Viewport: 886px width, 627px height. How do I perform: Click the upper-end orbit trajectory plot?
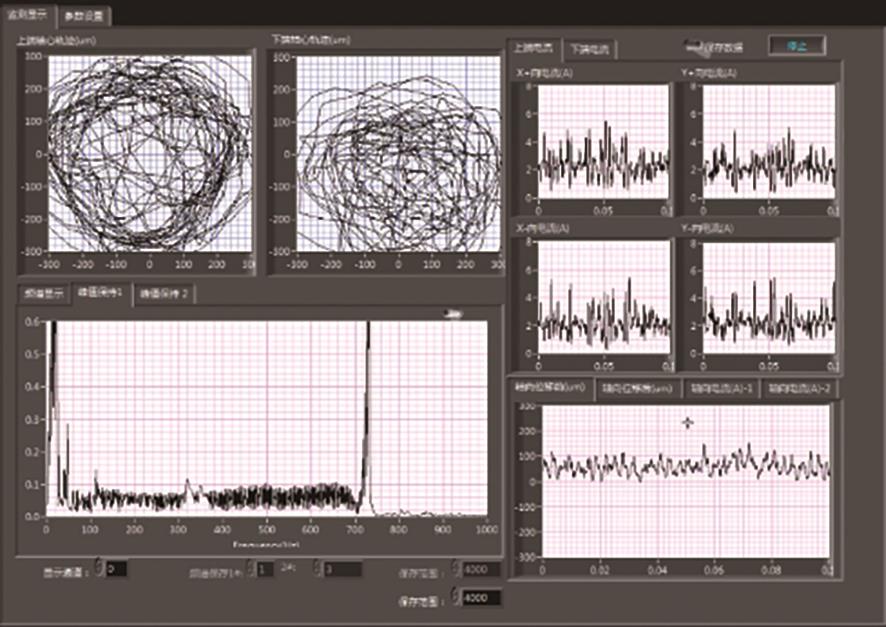(x=148, y=152)
